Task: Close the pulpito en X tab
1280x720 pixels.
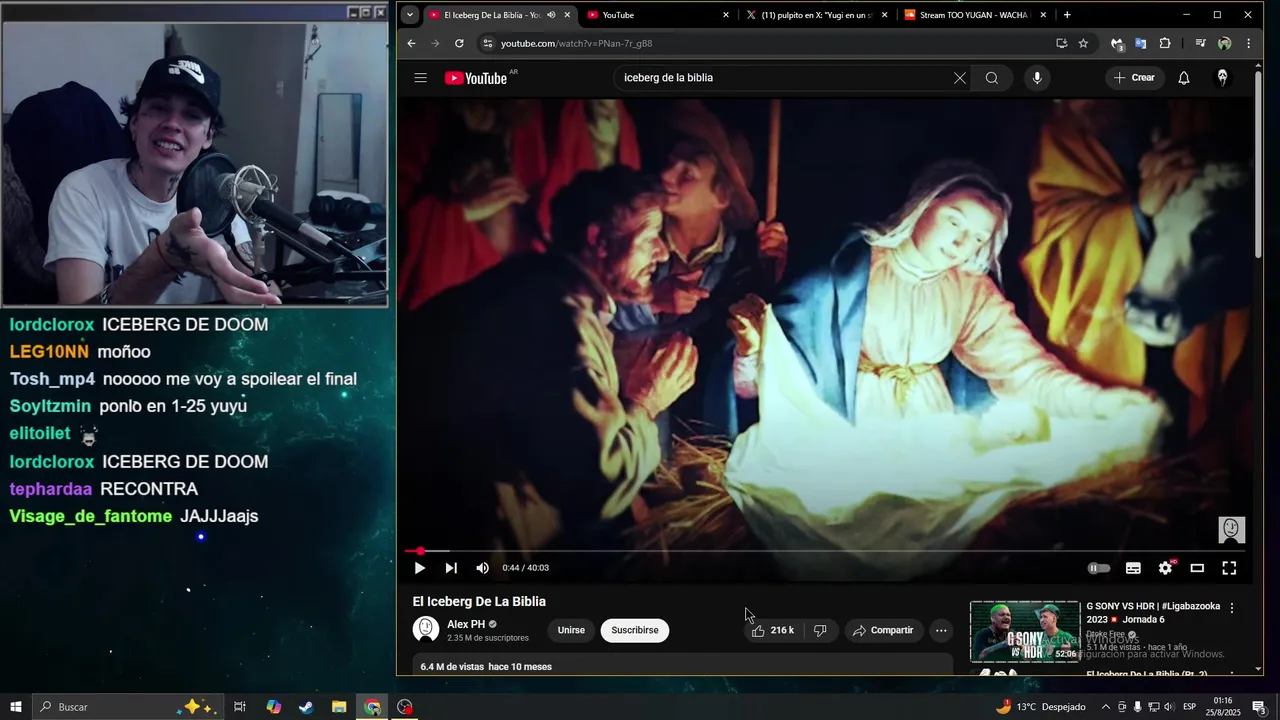Action: coord(884,15)
